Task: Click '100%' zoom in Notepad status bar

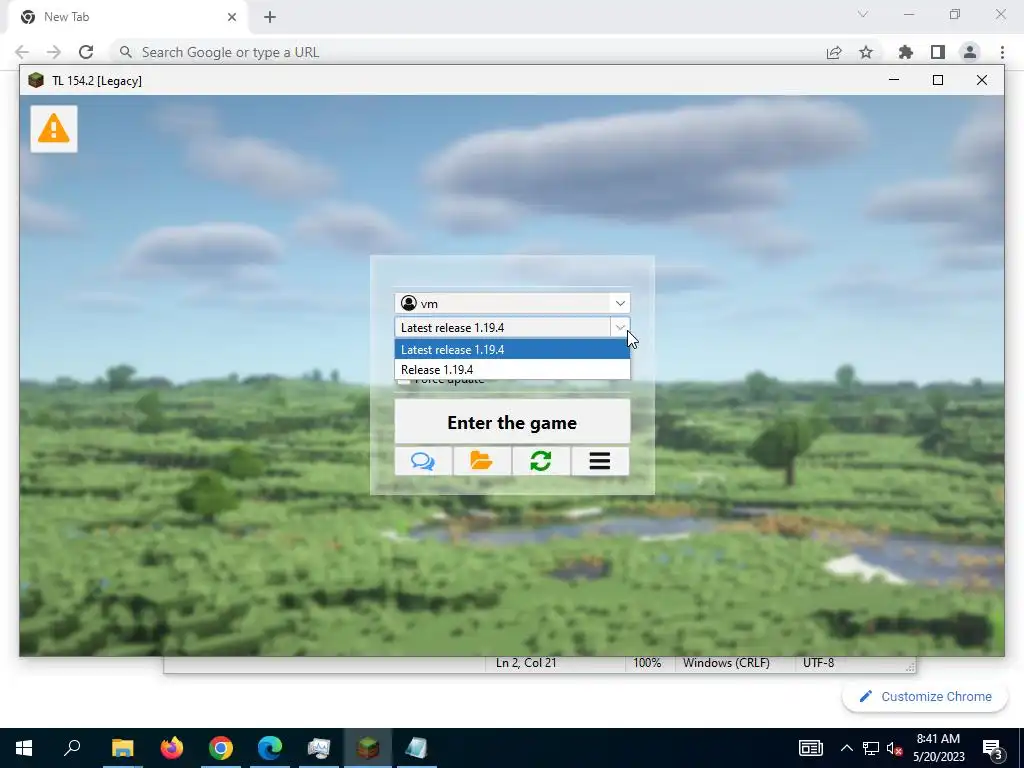Action: [647, 662]
